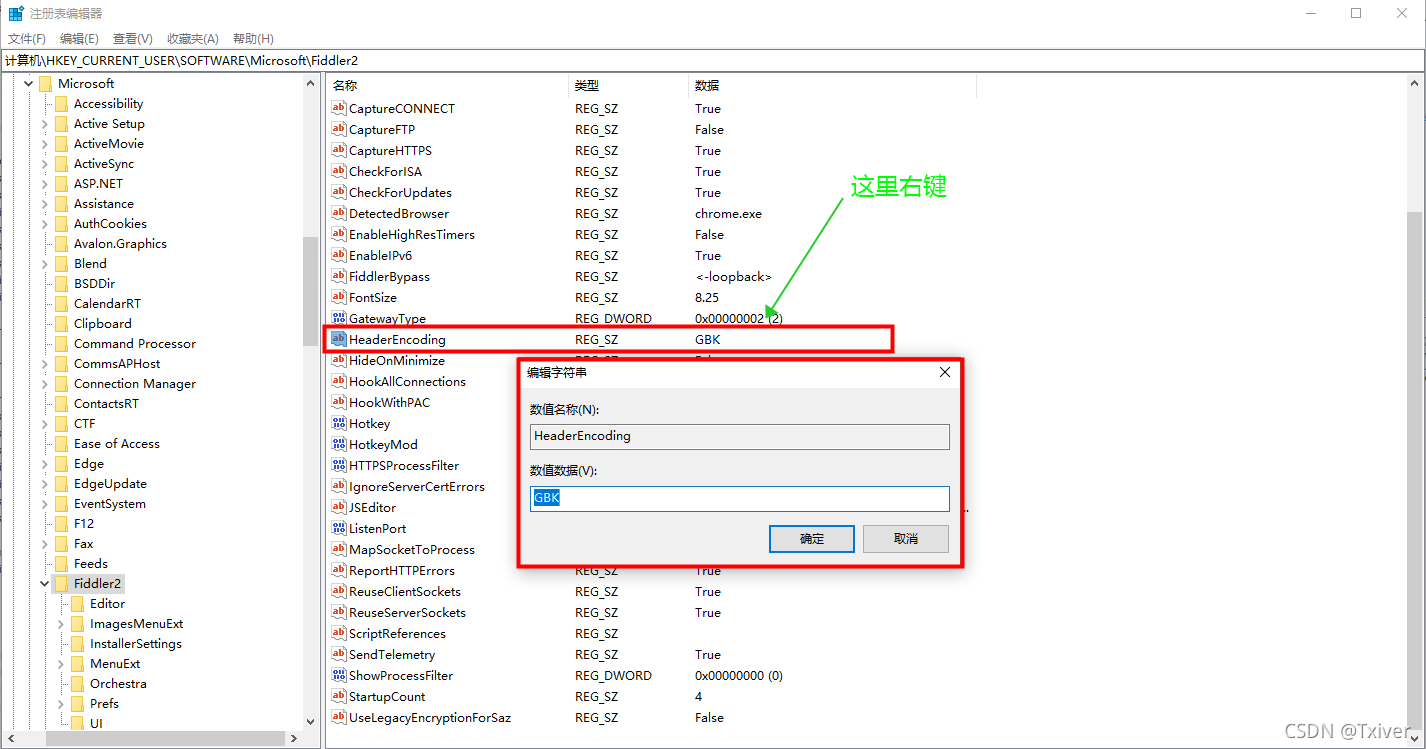Click the 类型 column header

click(x=629, y=86)
